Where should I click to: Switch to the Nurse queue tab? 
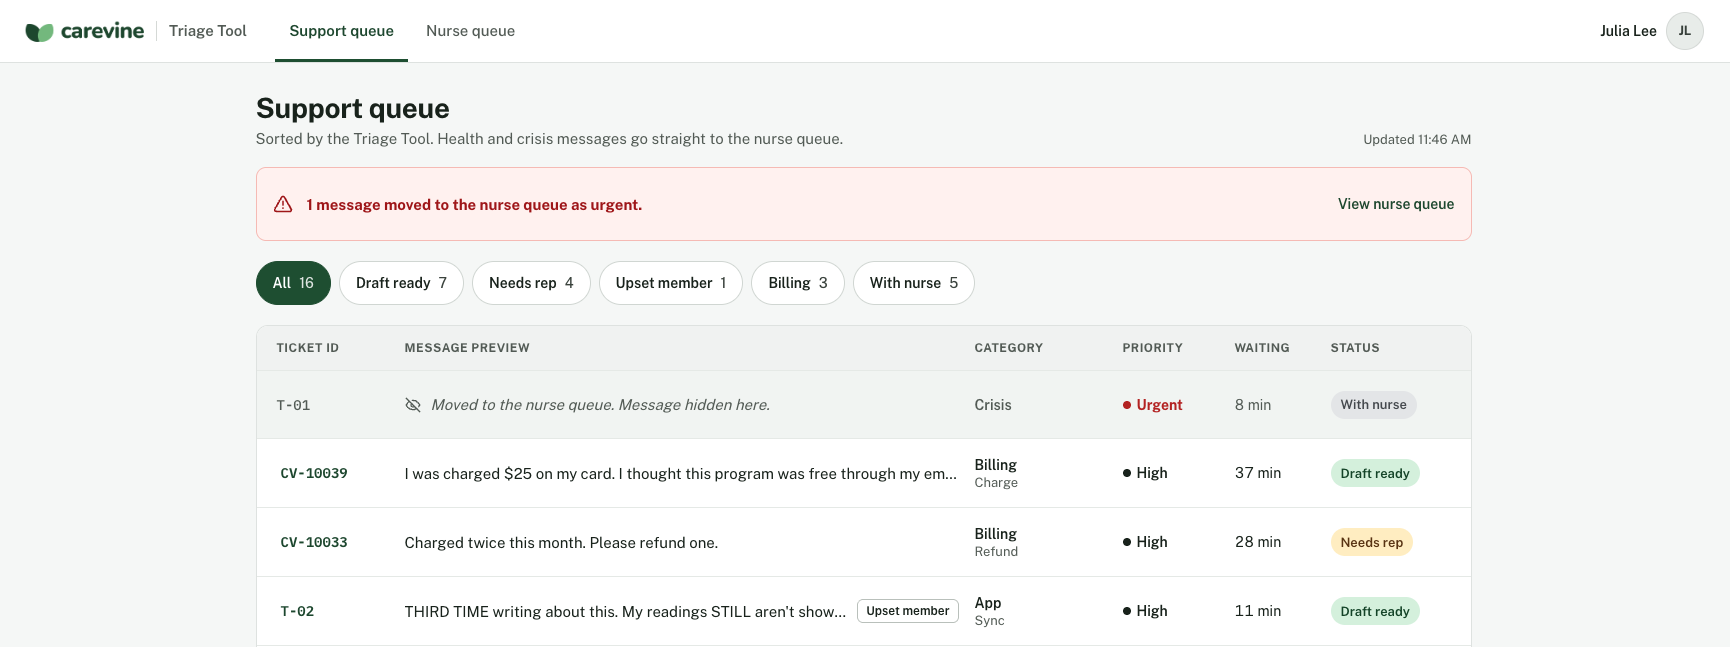[470, 31]
